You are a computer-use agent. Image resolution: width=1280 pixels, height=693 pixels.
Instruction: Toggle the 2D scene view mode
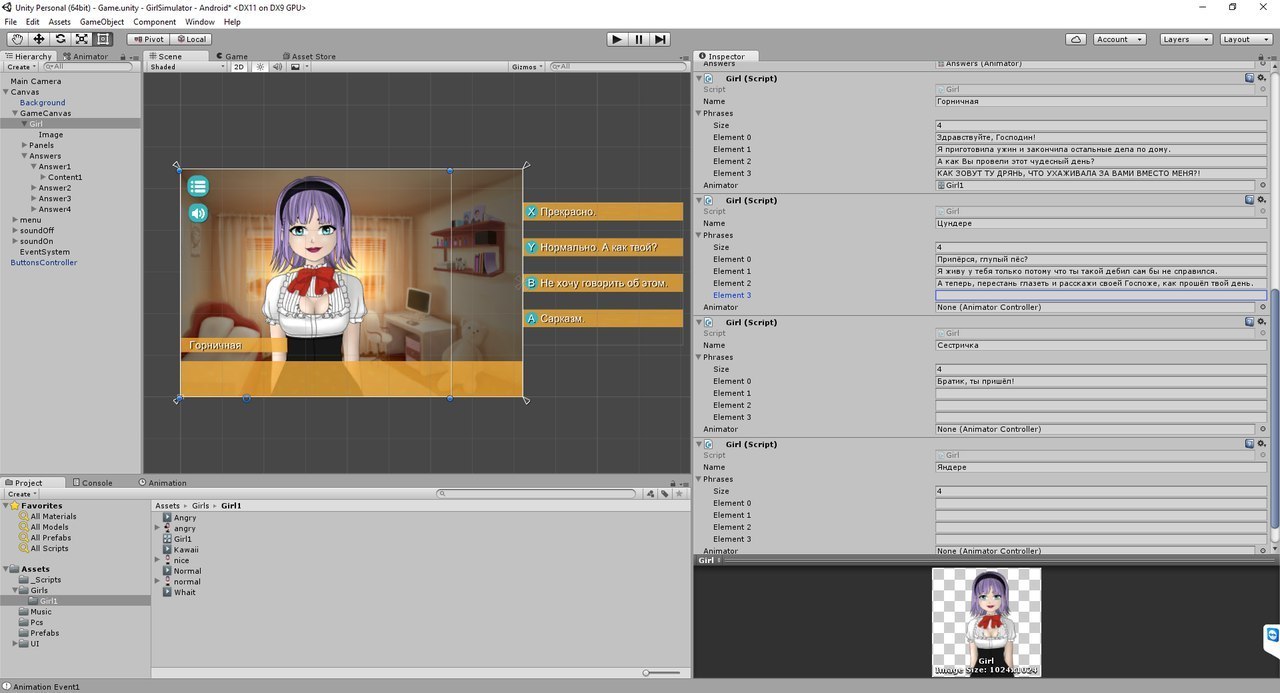tap(239, 67)
